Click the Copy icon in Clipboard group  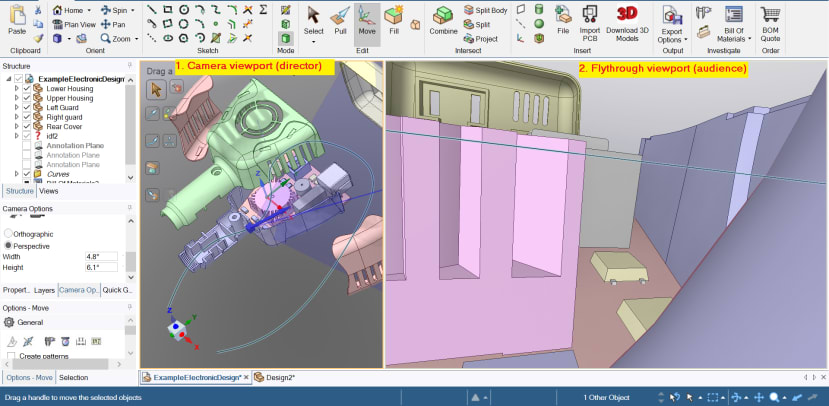(38, 24)
